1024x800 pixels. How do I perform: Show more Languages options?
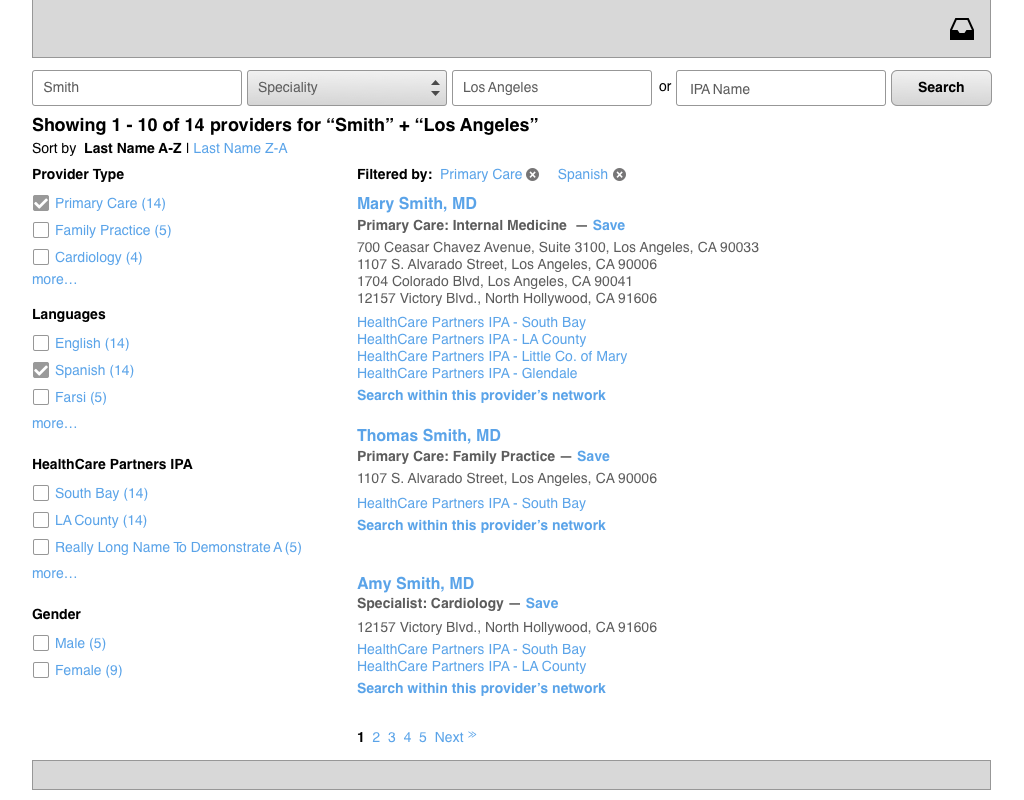54,424
